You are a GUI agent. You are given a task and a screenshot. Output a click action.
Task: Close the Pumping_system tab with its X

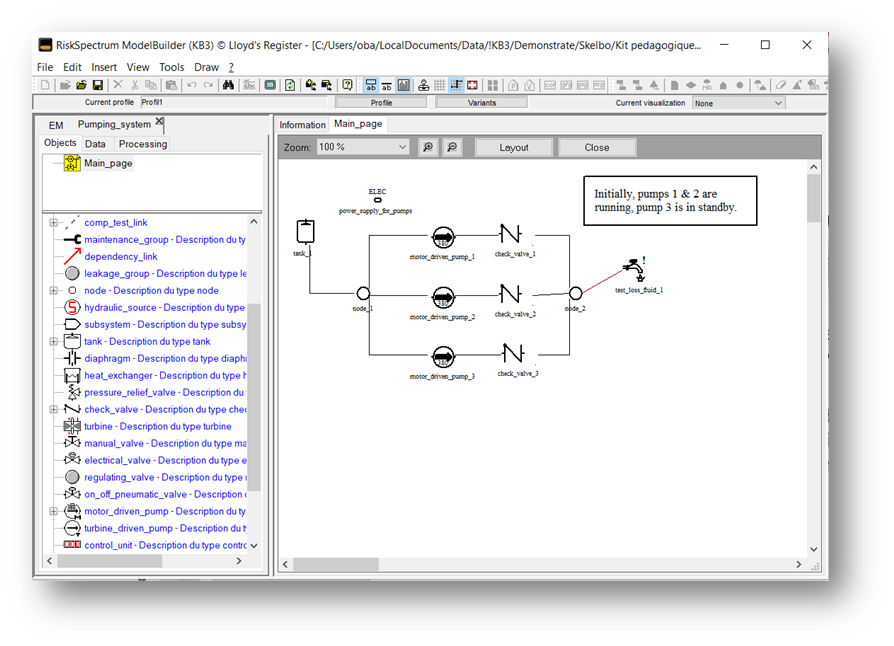[159, 121]
